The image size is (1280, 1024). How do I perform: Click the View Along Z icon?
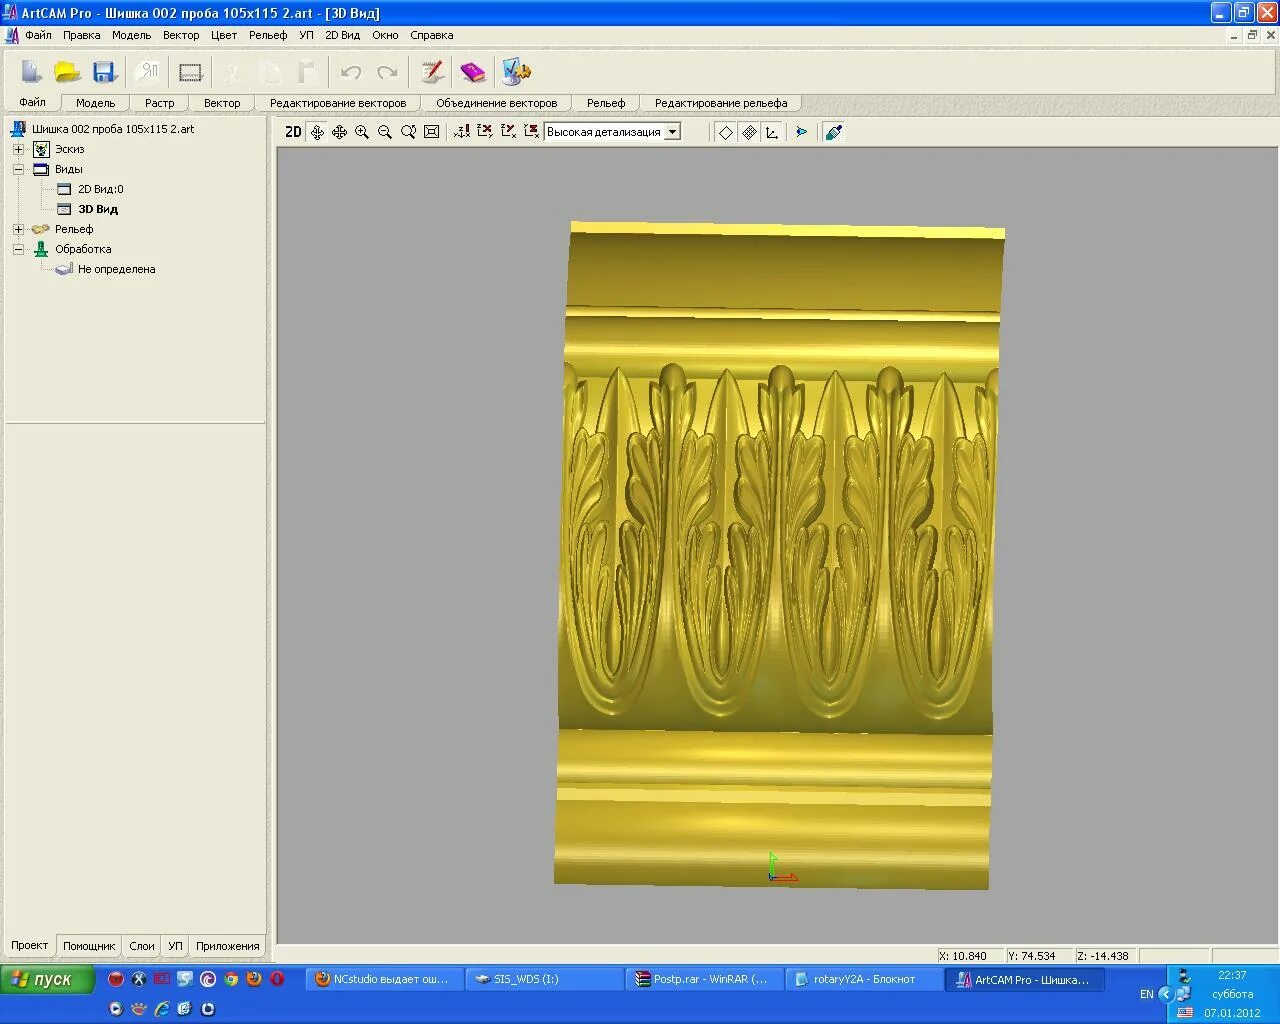coord(531,132)
